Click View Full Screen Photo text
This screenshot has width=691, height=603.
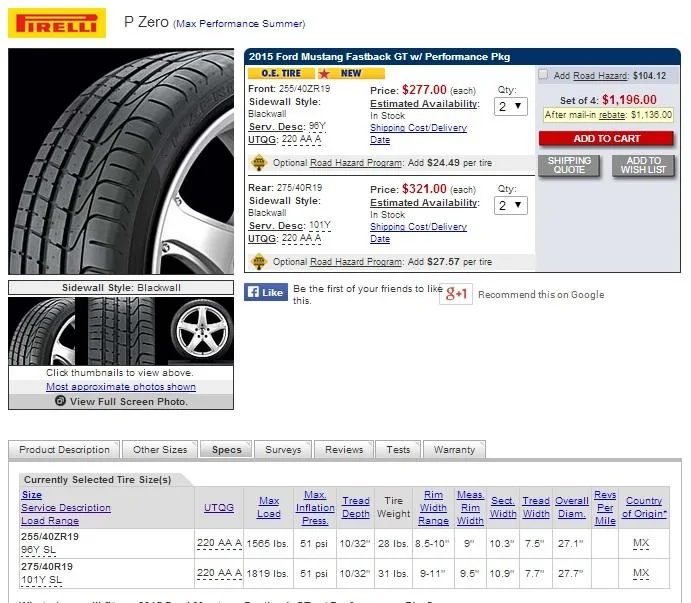tap(129, 402)
